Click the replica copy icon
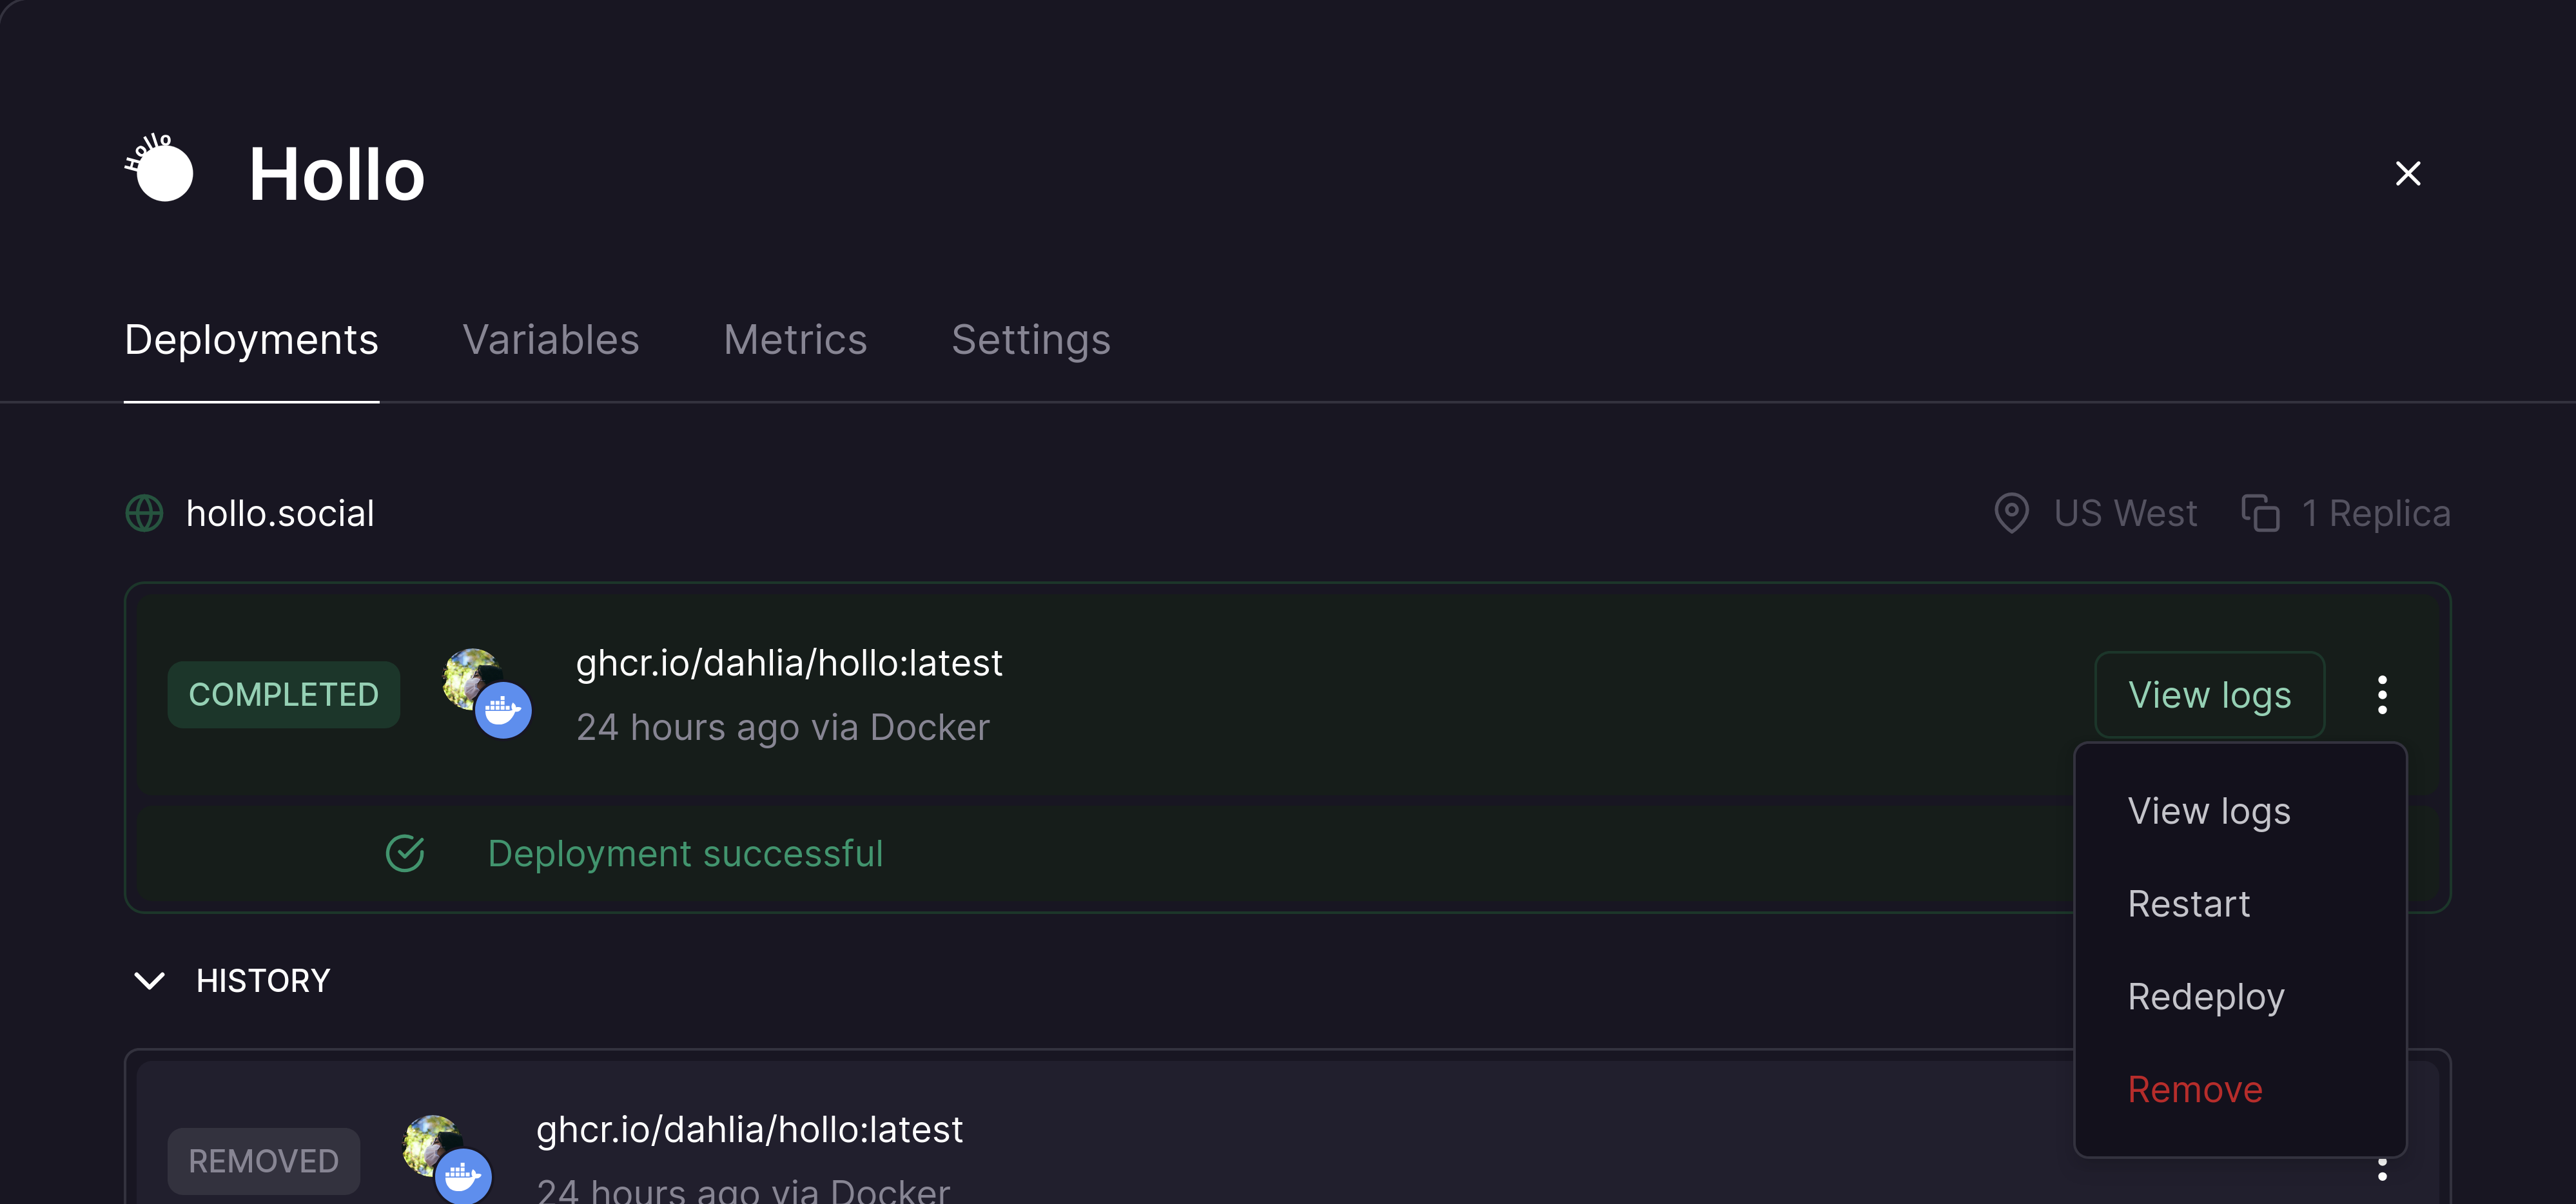This screenshot has width=2576, height=1204. pyautogui.click(x=2260, y=514)
